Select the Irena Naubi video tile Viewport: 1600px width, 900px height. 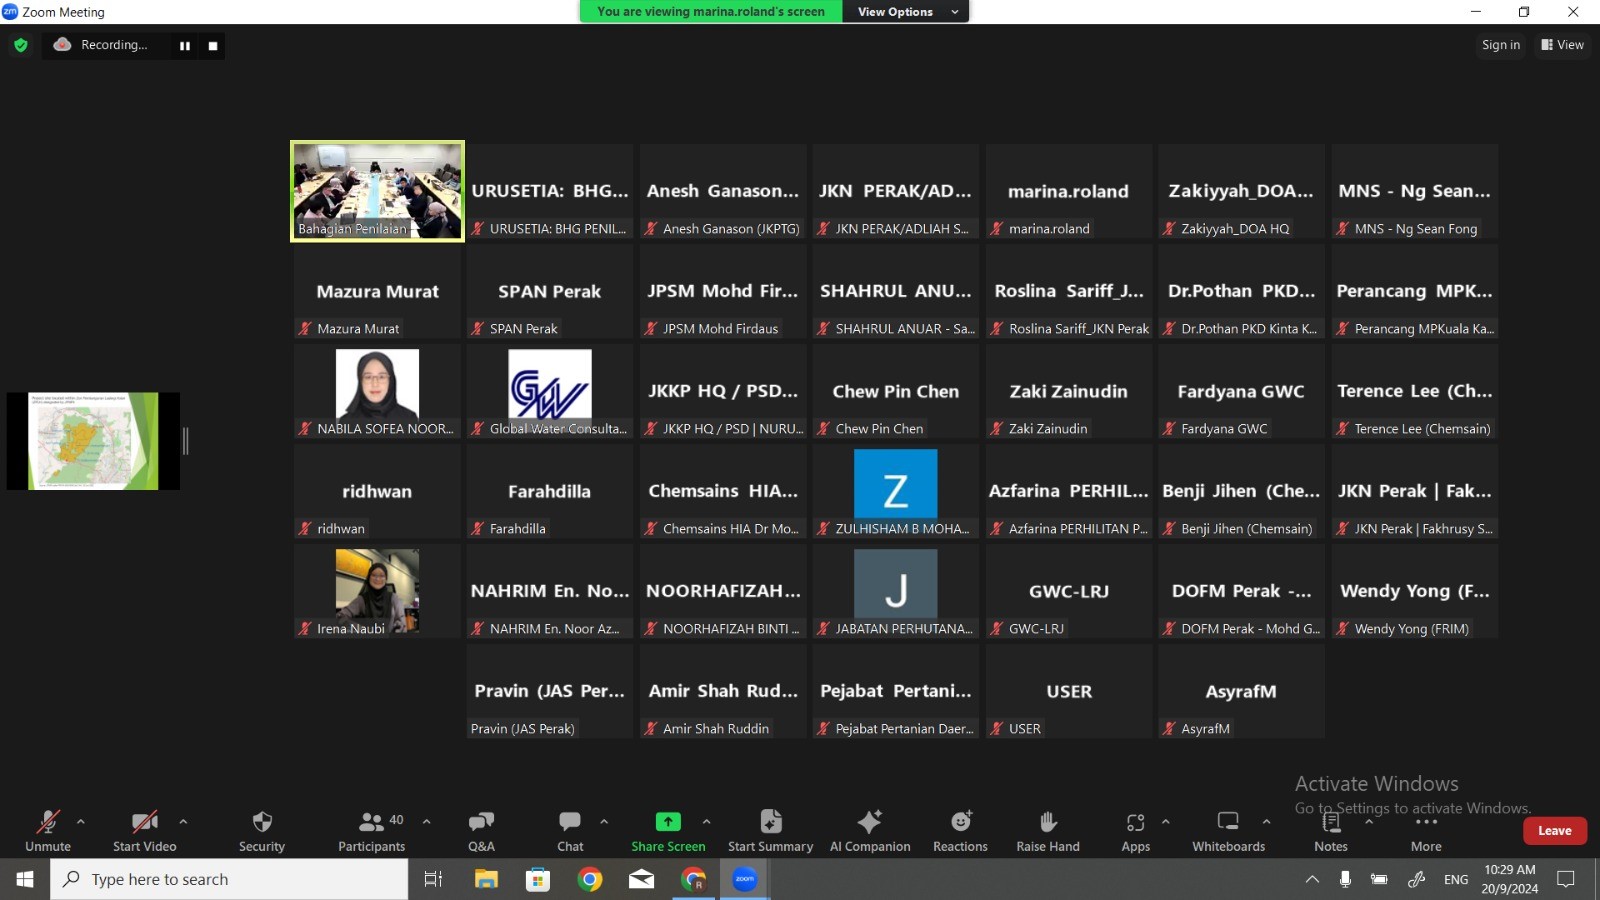(377, 591)
